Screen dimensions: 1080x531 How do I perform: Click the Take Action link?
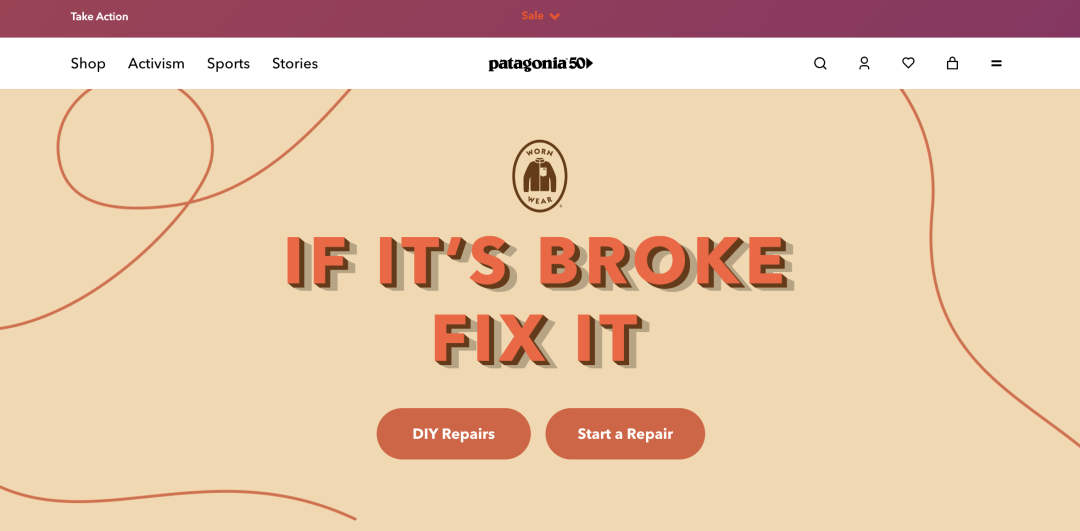click(99, 17)
